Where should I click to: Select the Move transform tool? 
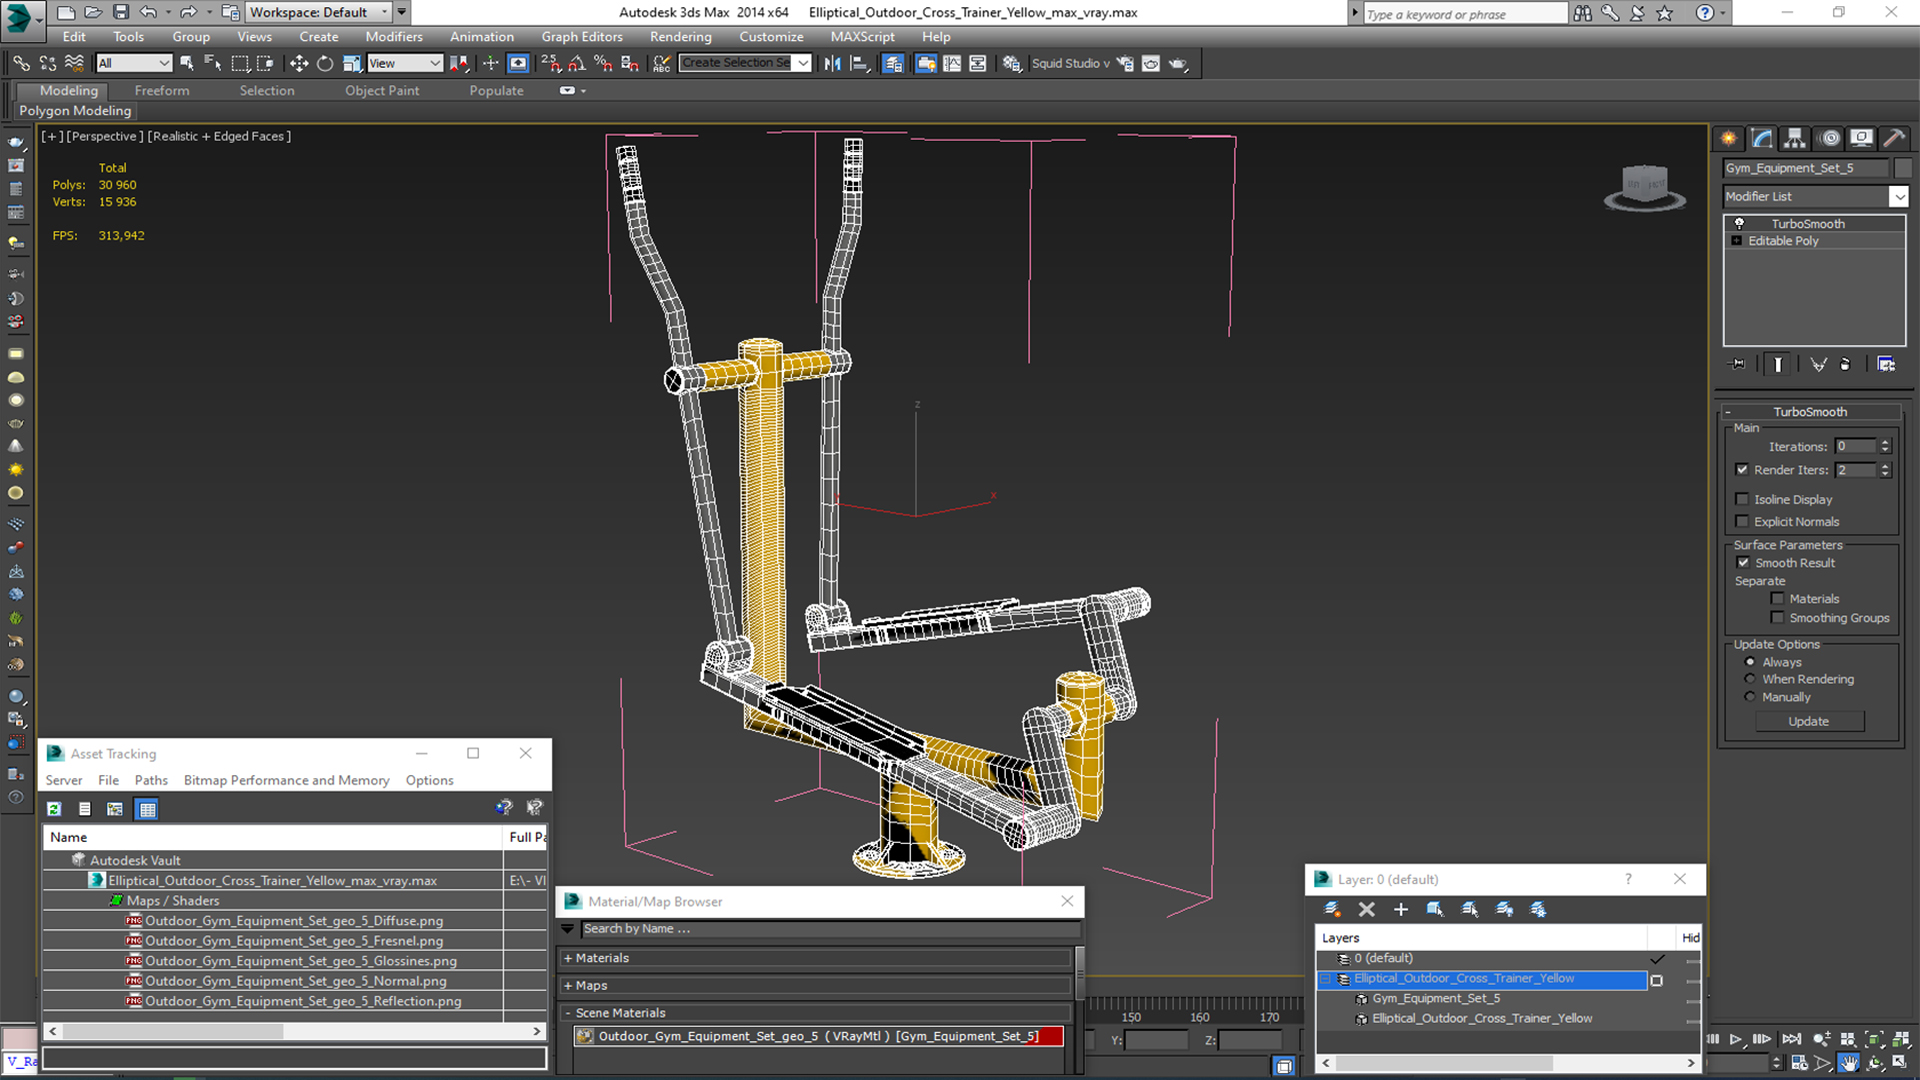(298, 63)
